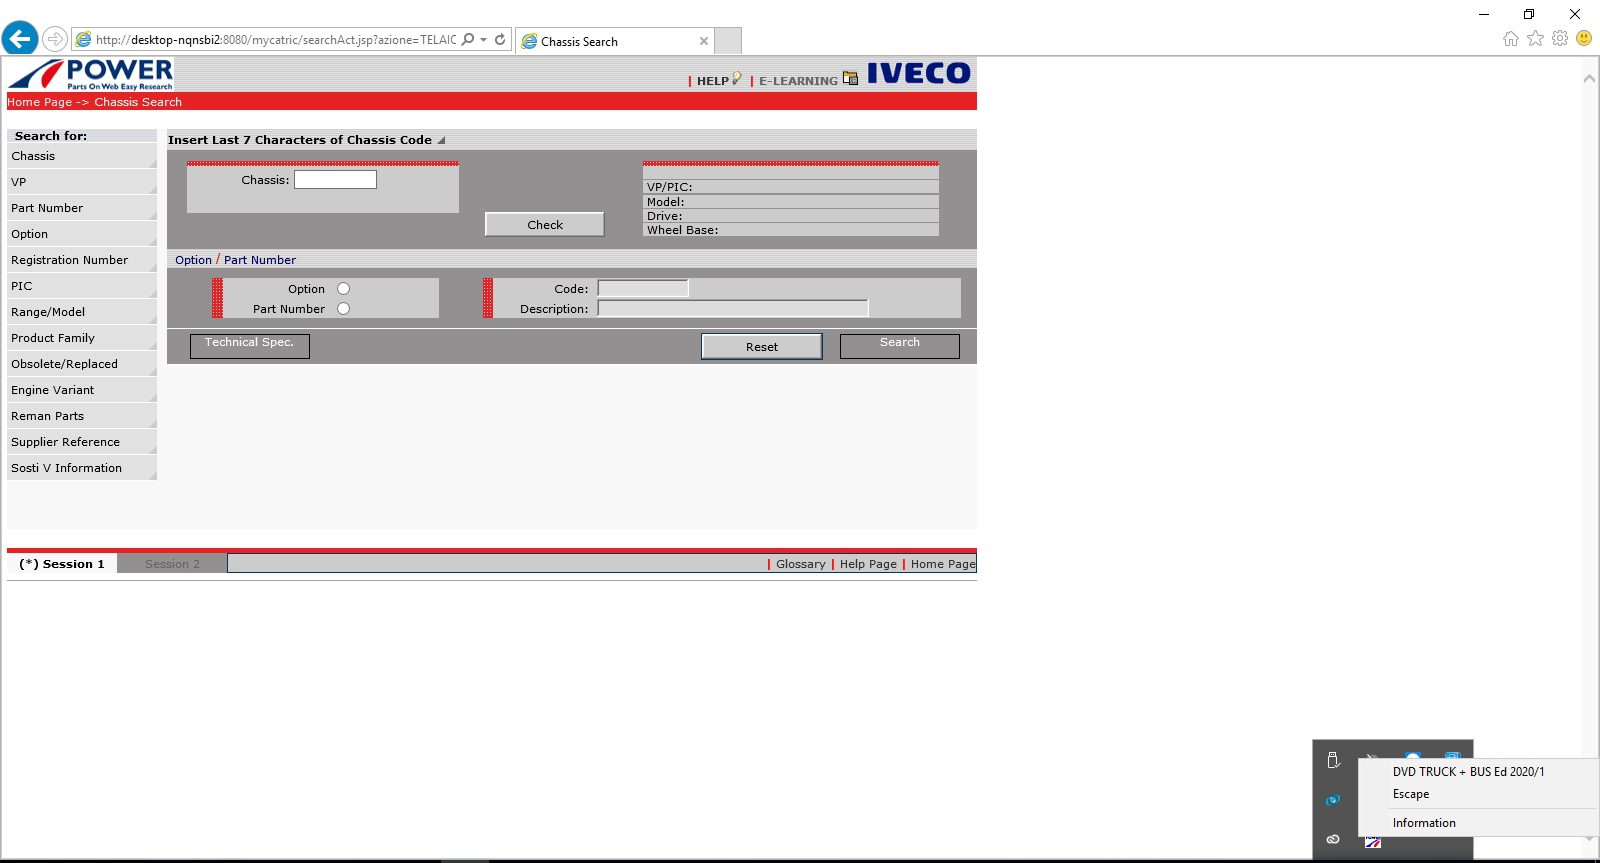Refresh the page with the reload icon

[x=500, y=40]
